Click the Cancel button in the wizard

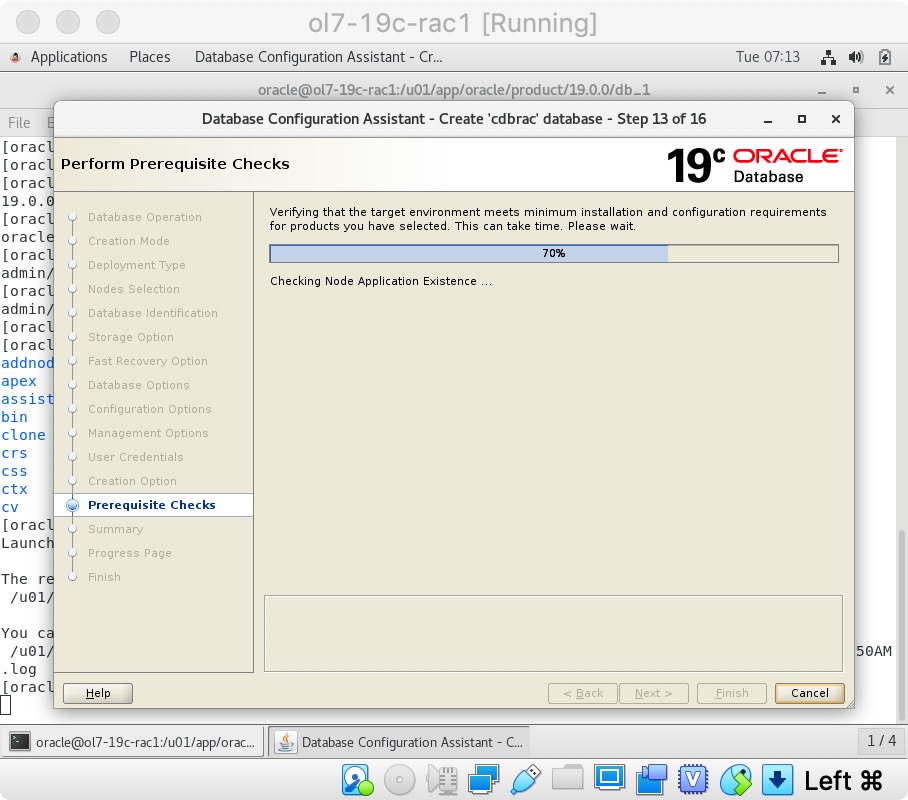point(809,693)
